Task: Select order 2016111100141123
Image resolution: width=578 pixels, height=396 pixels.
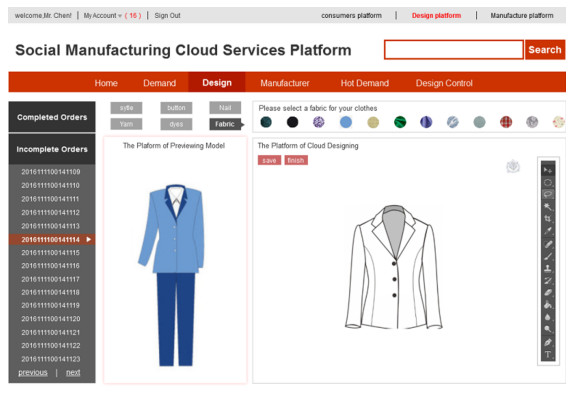Action: click(x=51, y=359)
